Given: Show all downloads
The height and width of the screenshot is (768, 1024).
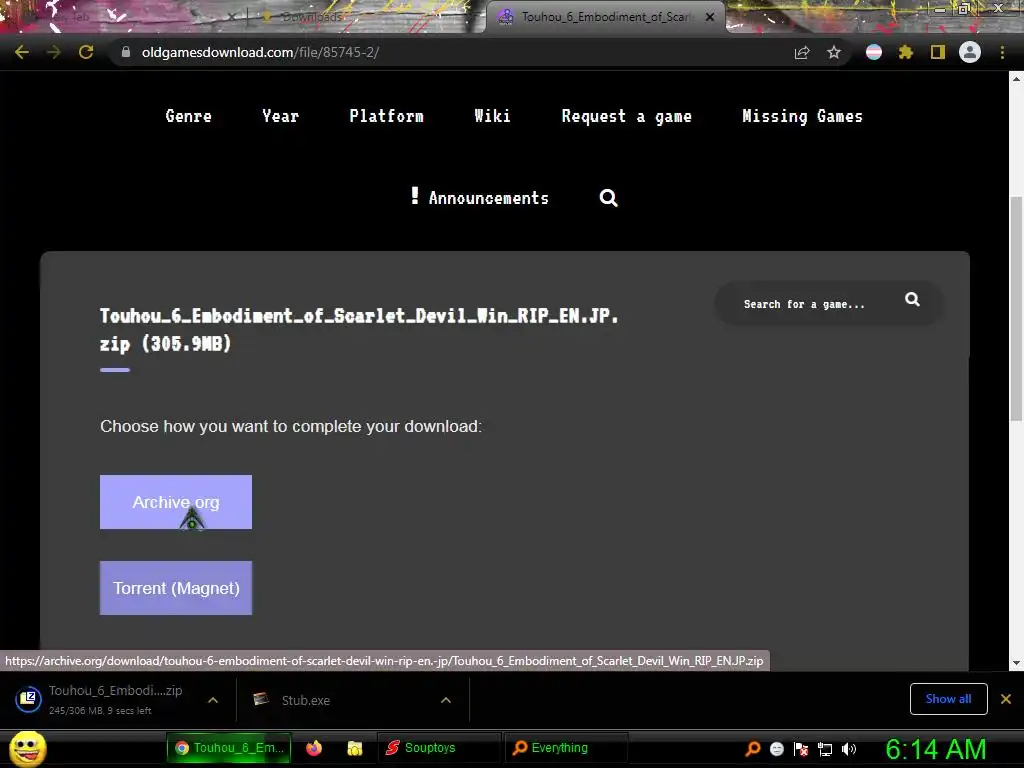Looking at the screenshot, I should coord(948,699).
